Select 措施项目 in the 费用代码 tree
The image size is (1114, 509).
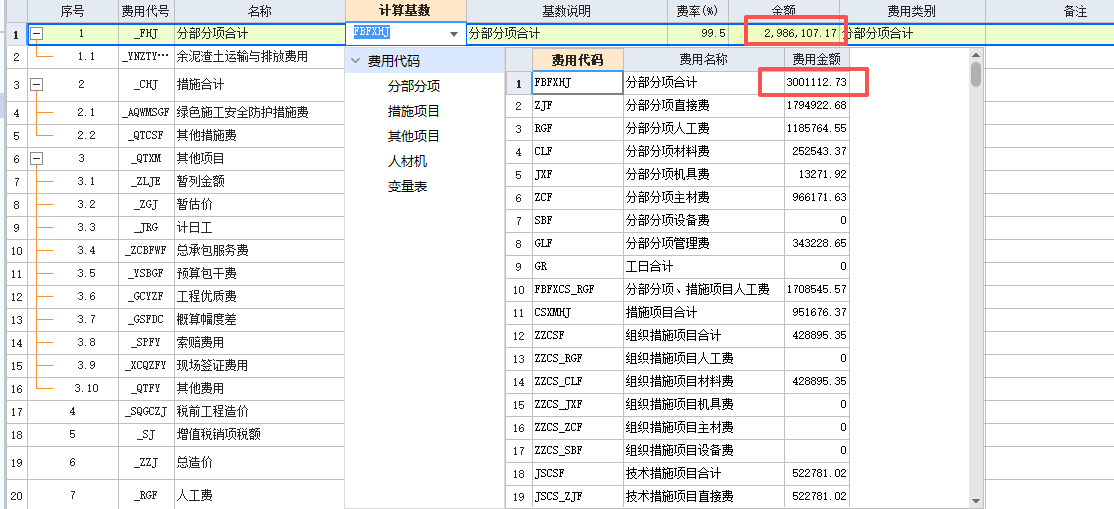coord(413,111)
